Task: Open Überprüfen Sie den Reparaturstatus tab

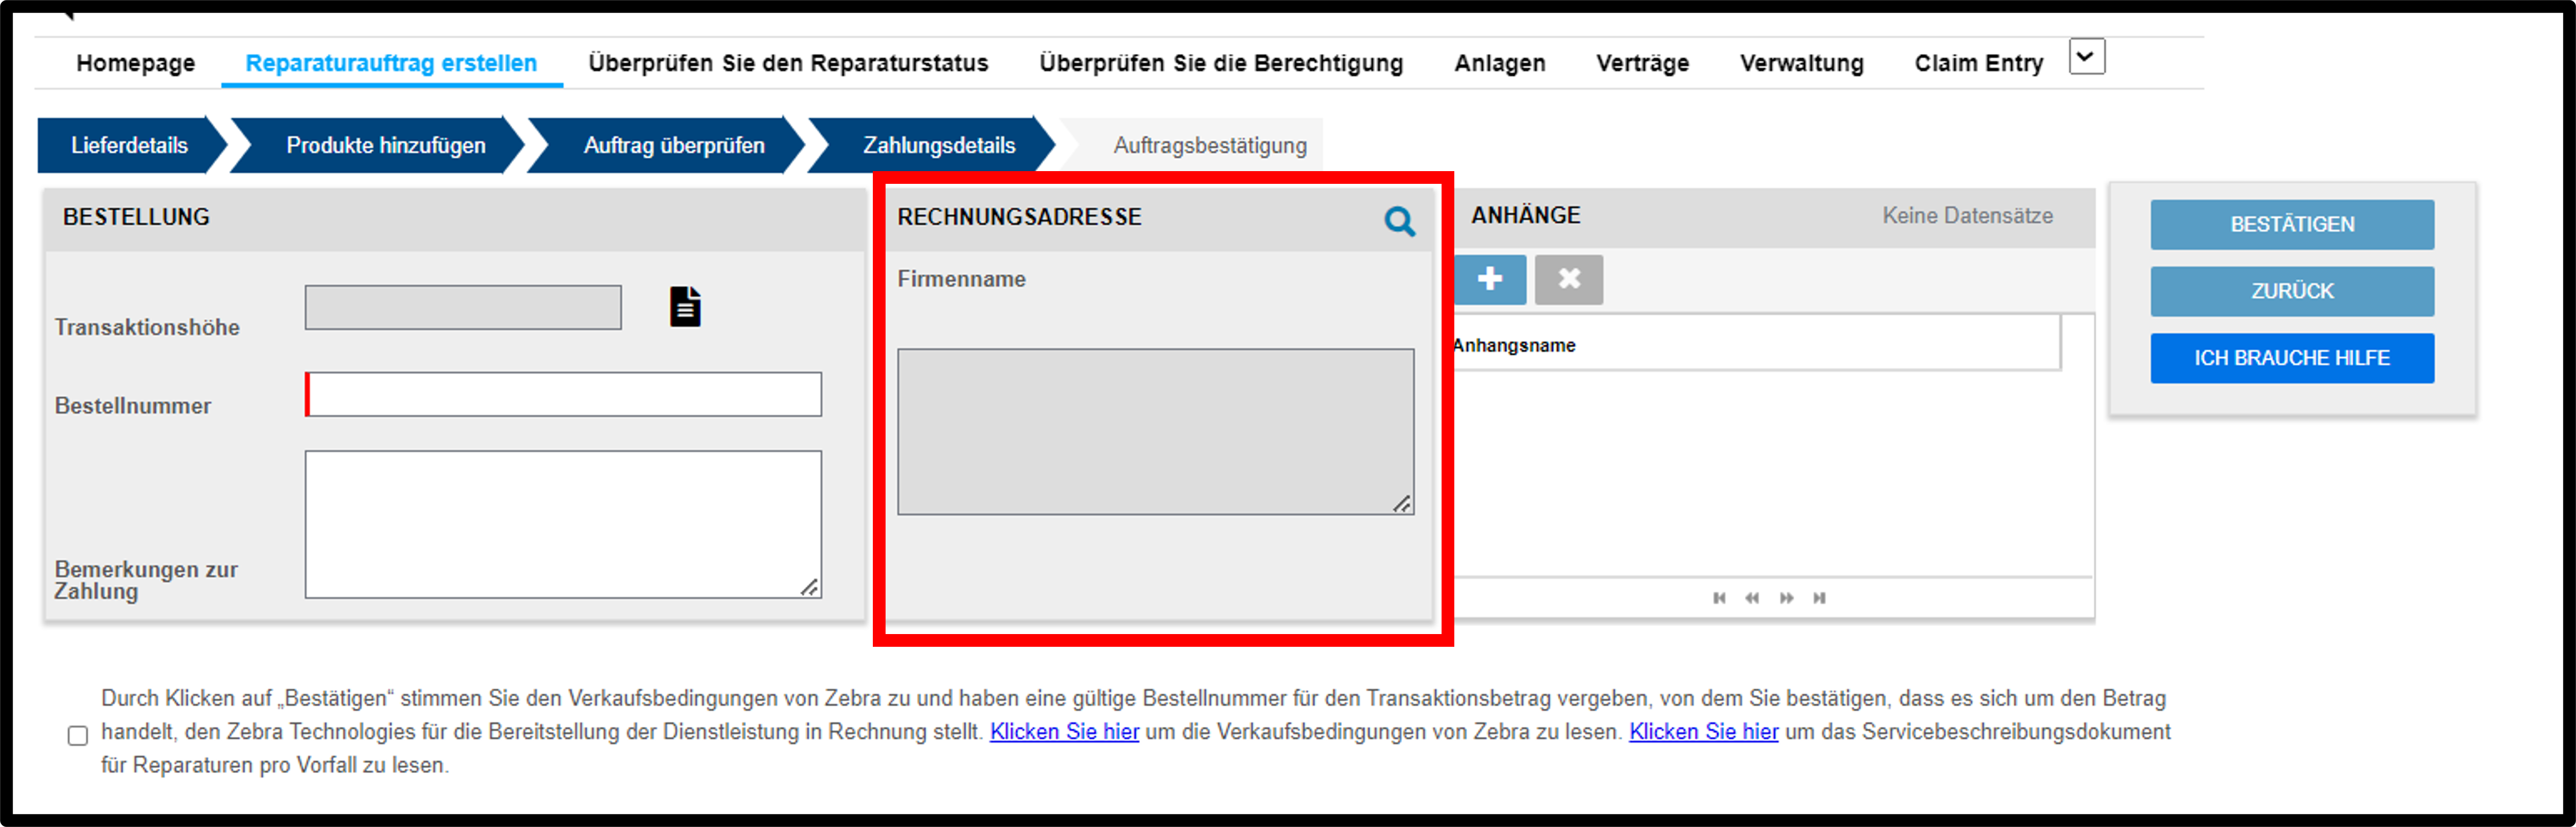Action: pos(788,63)
